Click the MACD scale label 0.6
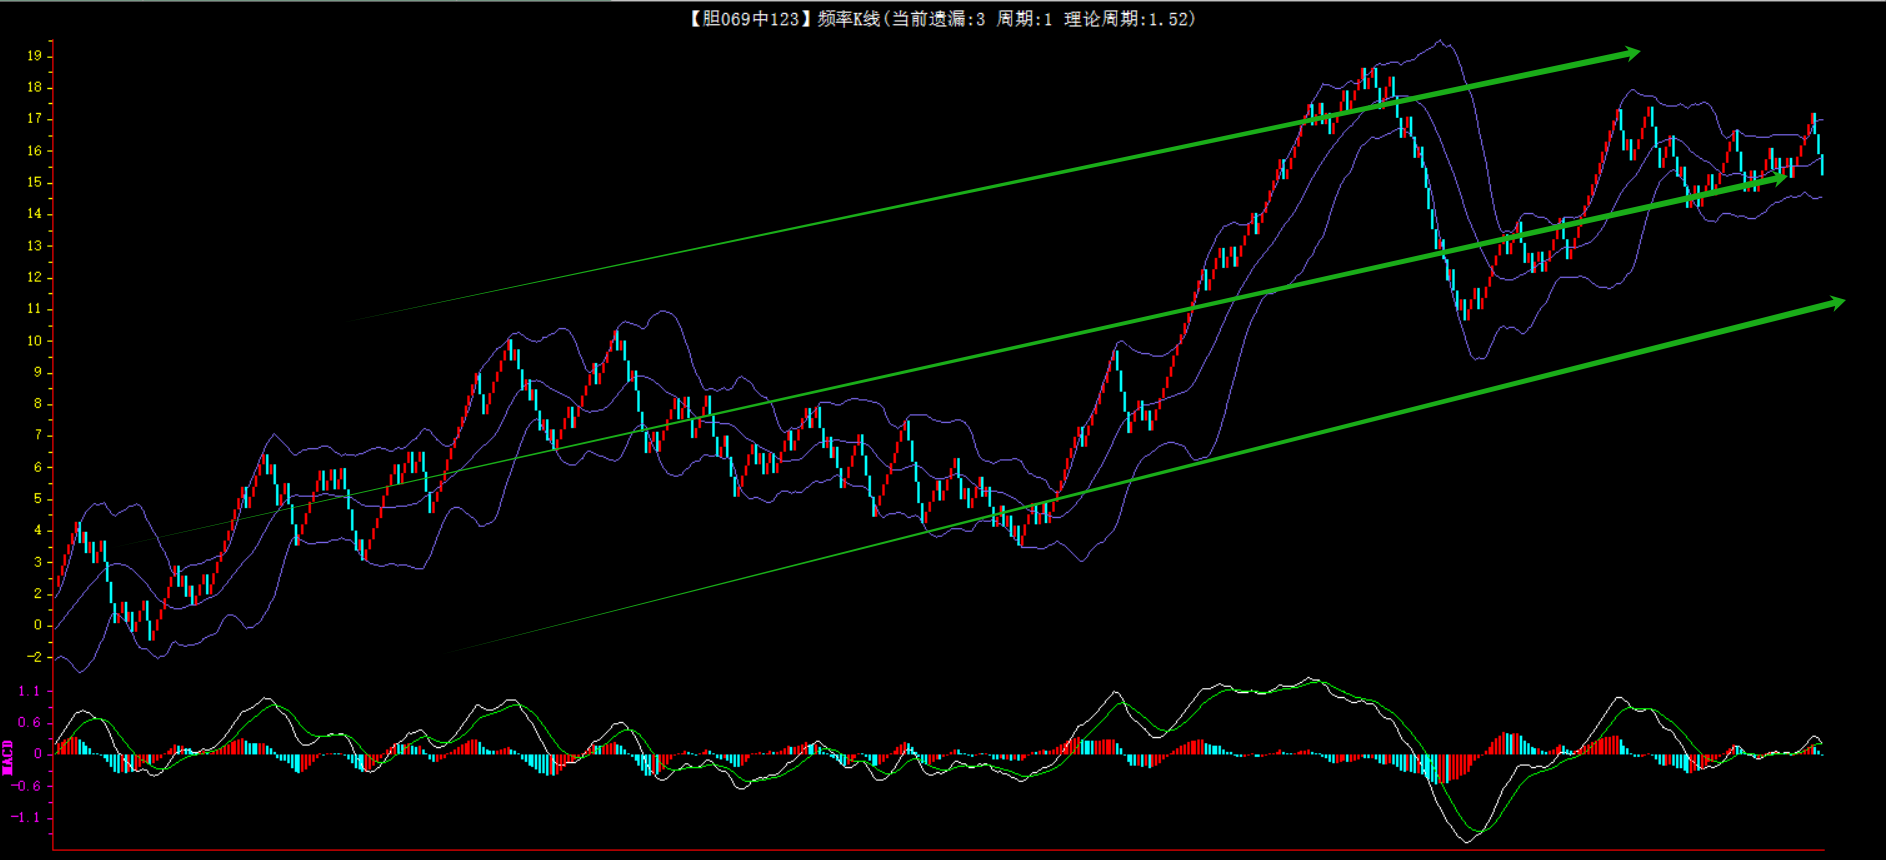Screen dimensions: 1886x860 pos(29,722)
